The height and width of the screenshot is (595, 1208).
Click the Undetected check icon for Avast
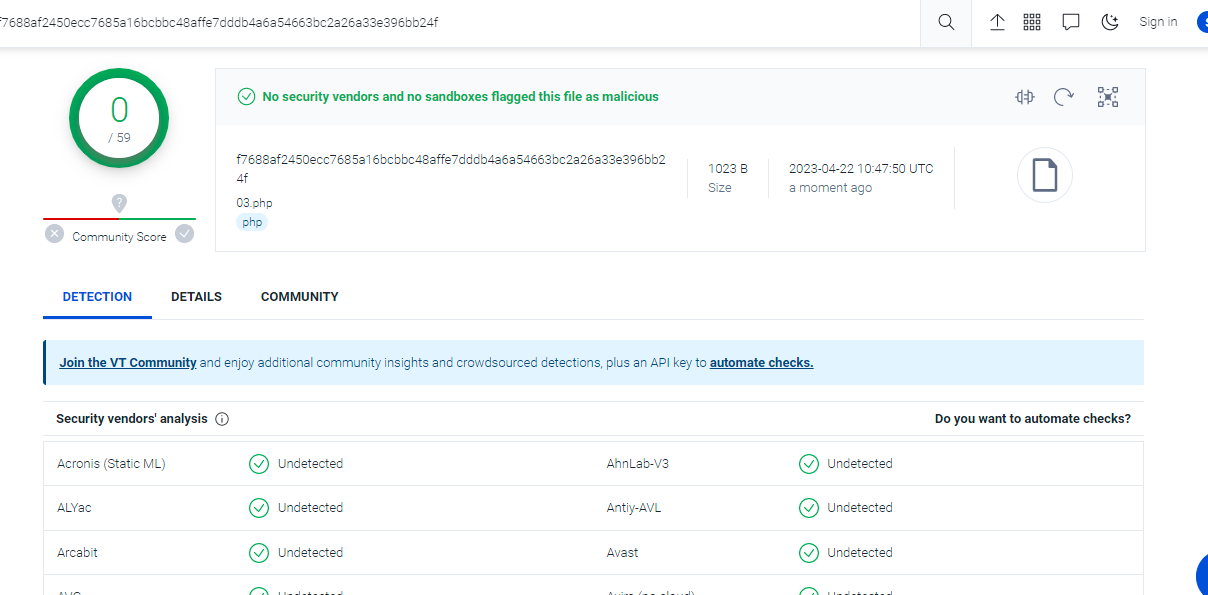[x=809, y=553]
